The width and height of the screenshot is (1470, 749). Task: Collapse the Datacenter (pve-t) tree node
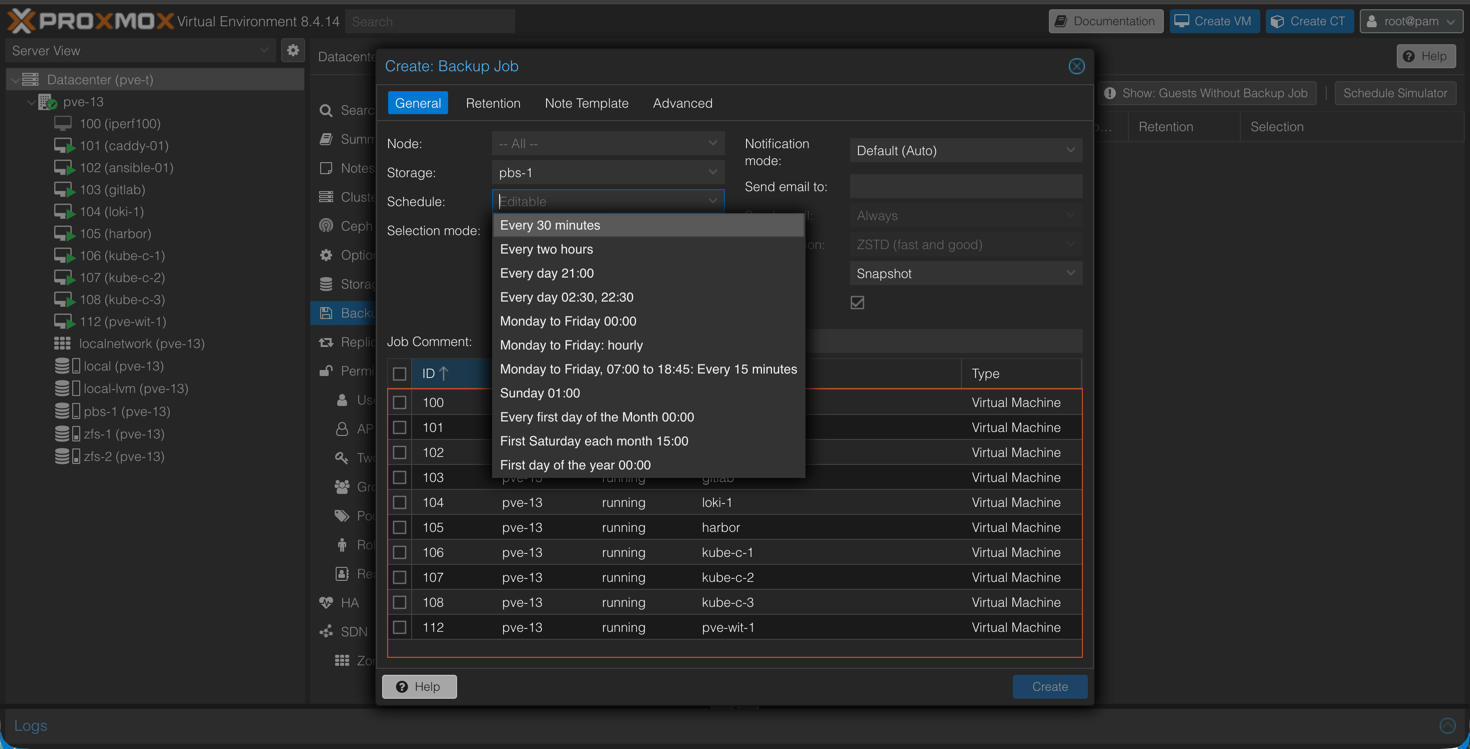point(14,79)
